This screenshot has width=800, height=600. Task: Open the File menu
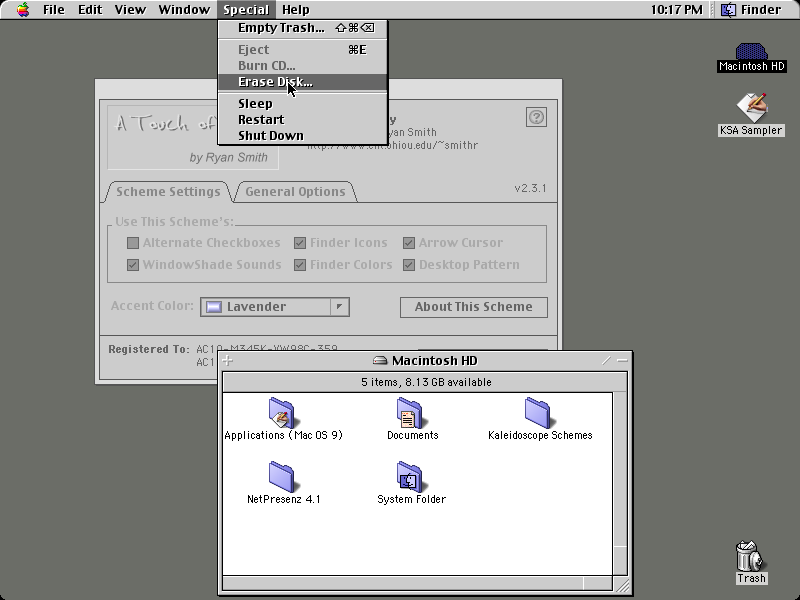tap(54, 10)
